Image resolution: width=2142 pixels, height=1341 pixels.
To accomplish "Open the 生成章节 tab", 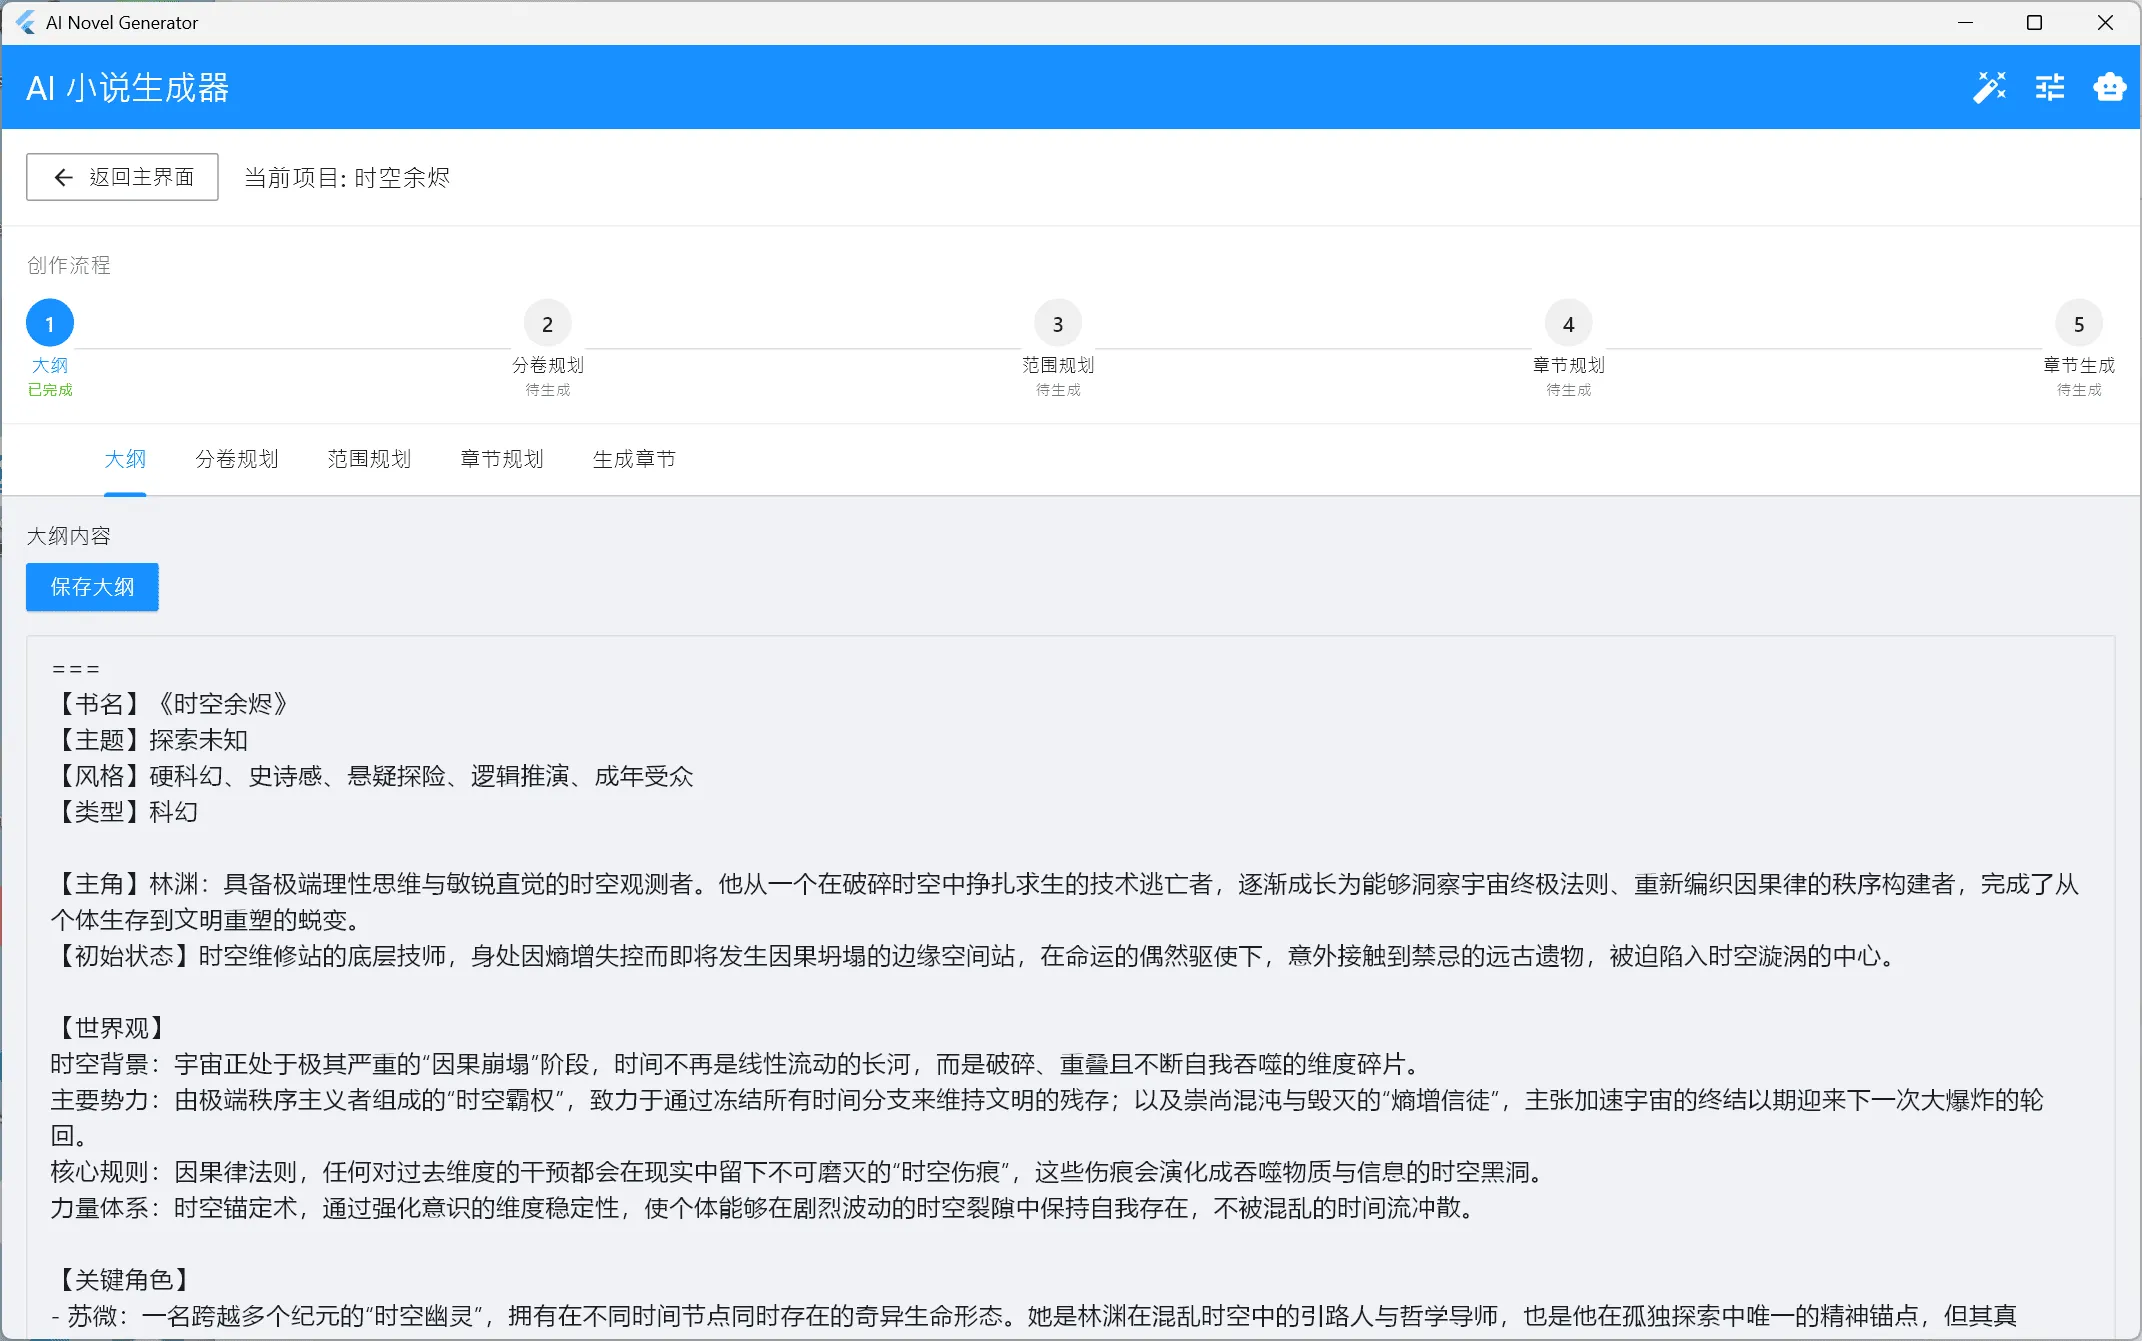I will tap(634, 459).
